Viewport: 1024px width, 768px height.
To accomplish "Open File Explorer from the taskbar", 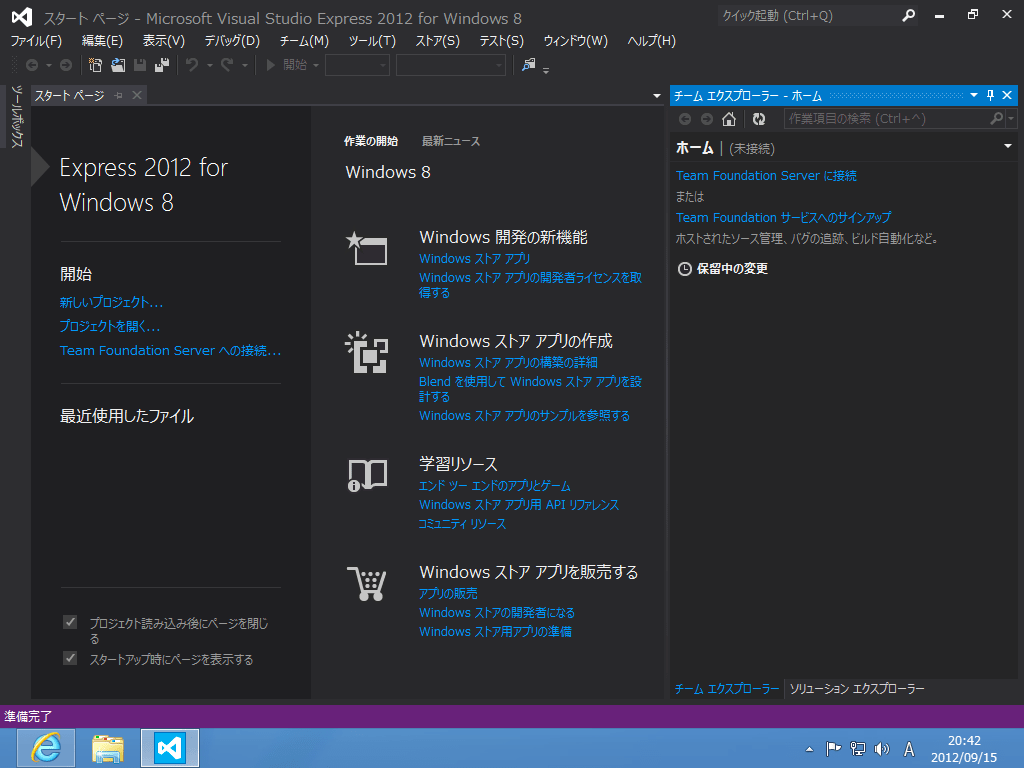I will [x=108, y=748].
